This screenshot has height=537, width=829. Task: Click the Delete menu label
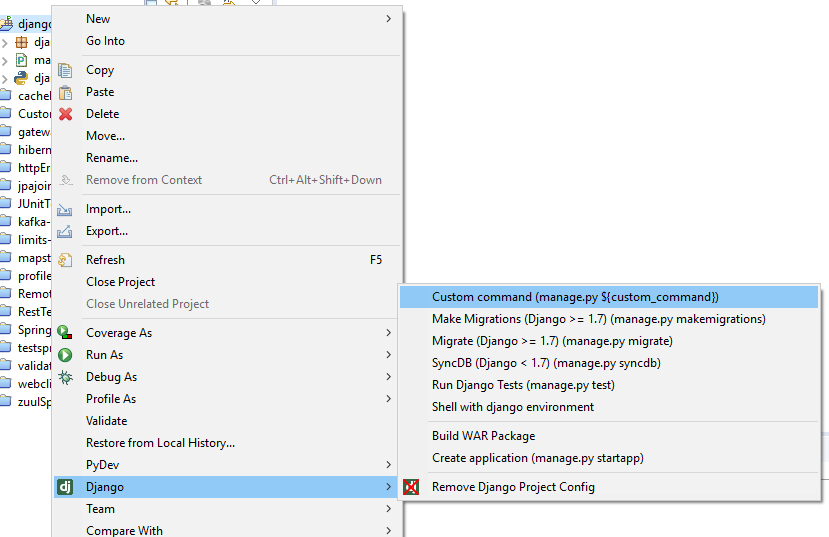[x=103, y=114]
